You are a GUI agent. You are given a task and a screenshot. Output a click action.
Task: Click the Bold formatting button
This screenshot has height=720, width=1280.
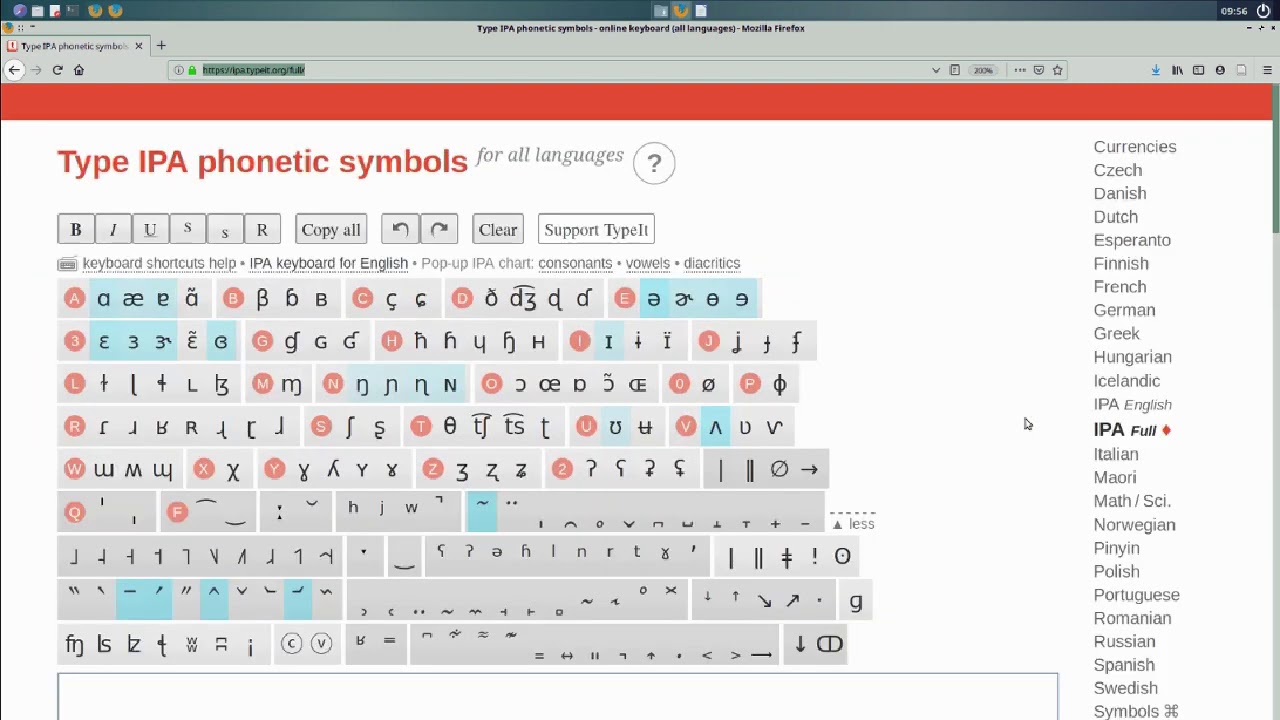[x=75, y=230]
